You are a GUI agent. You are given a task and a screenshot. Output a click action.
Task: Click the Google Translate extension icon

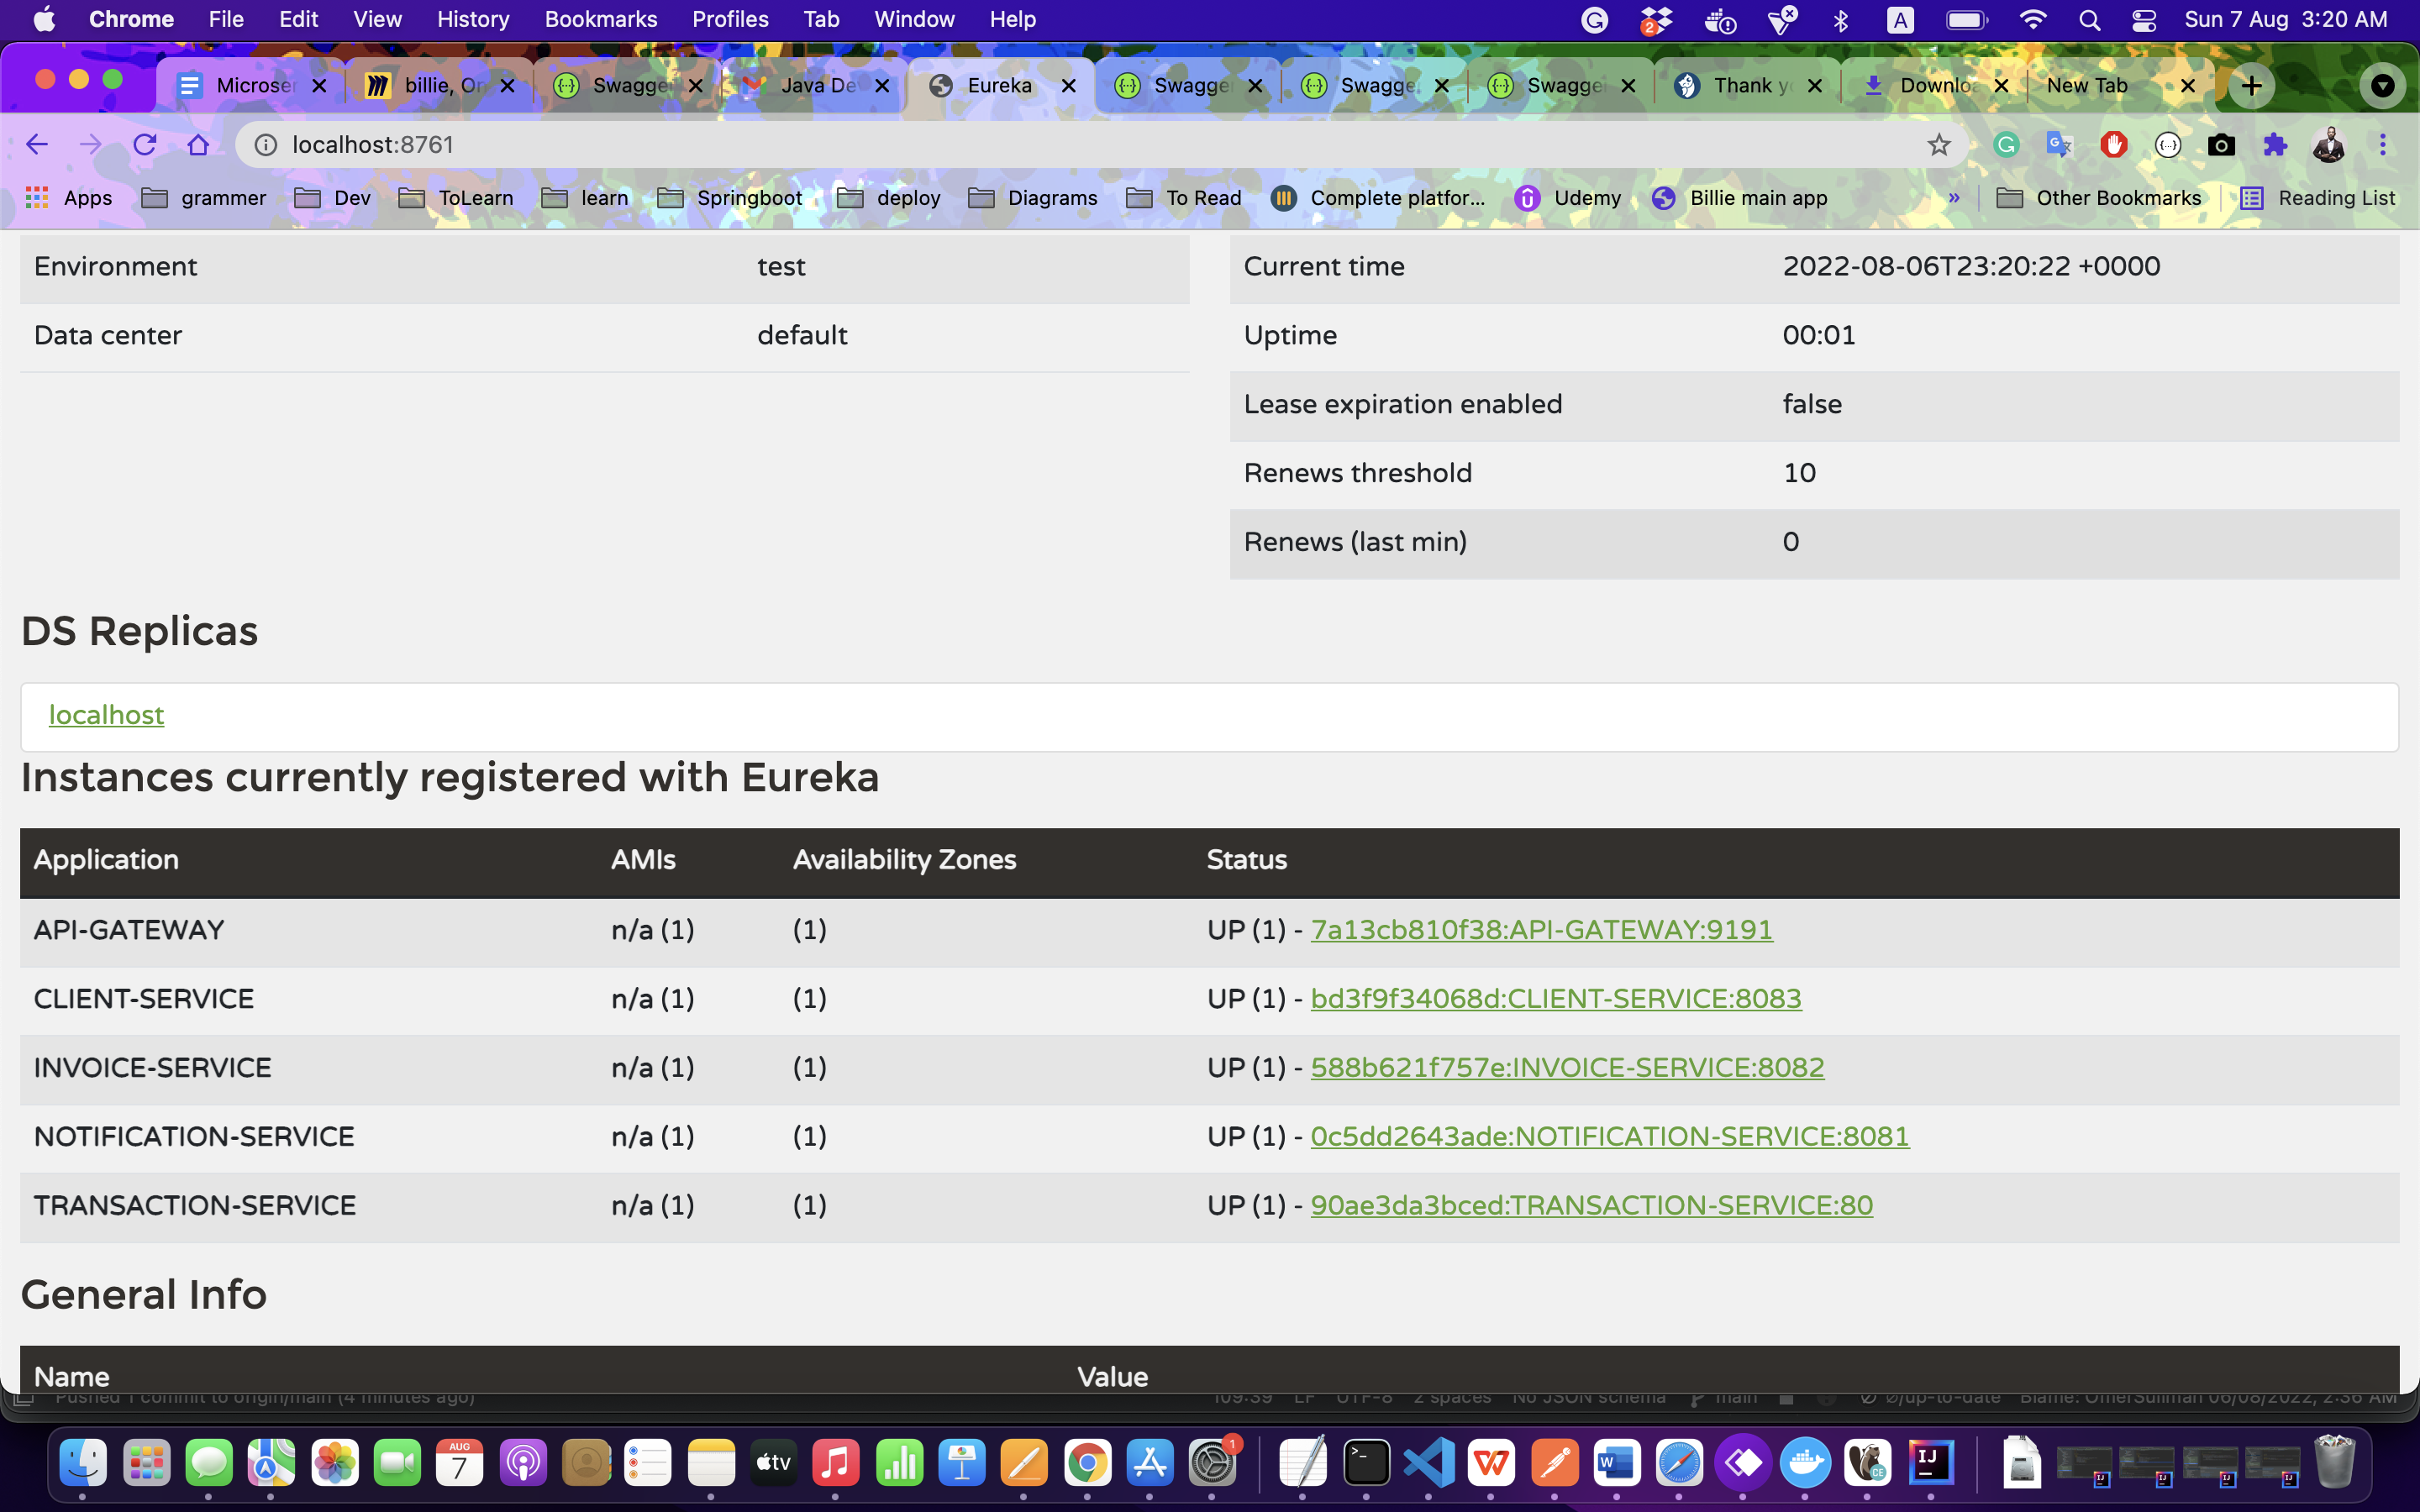[2059, 145]
